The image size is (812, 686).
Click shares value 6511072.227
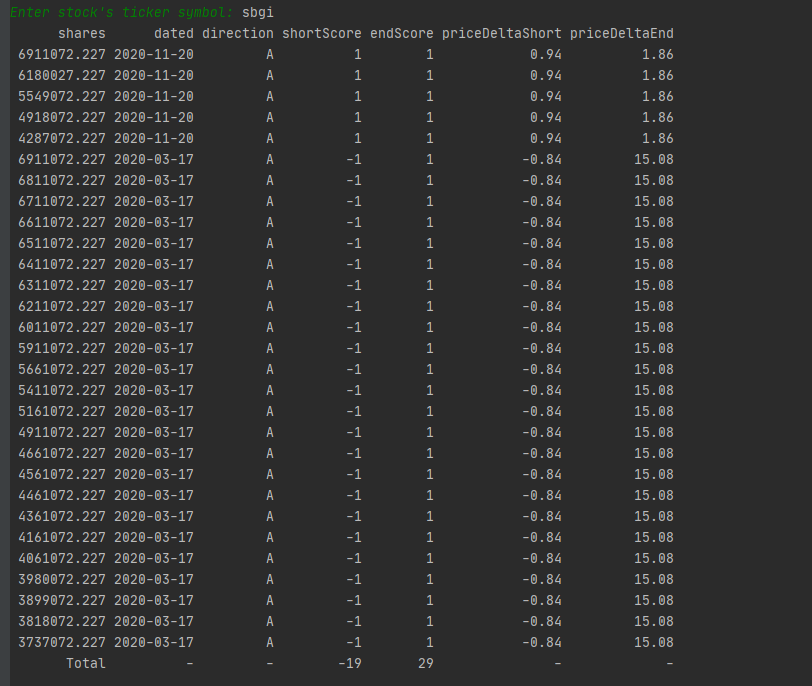pos(62,243)
